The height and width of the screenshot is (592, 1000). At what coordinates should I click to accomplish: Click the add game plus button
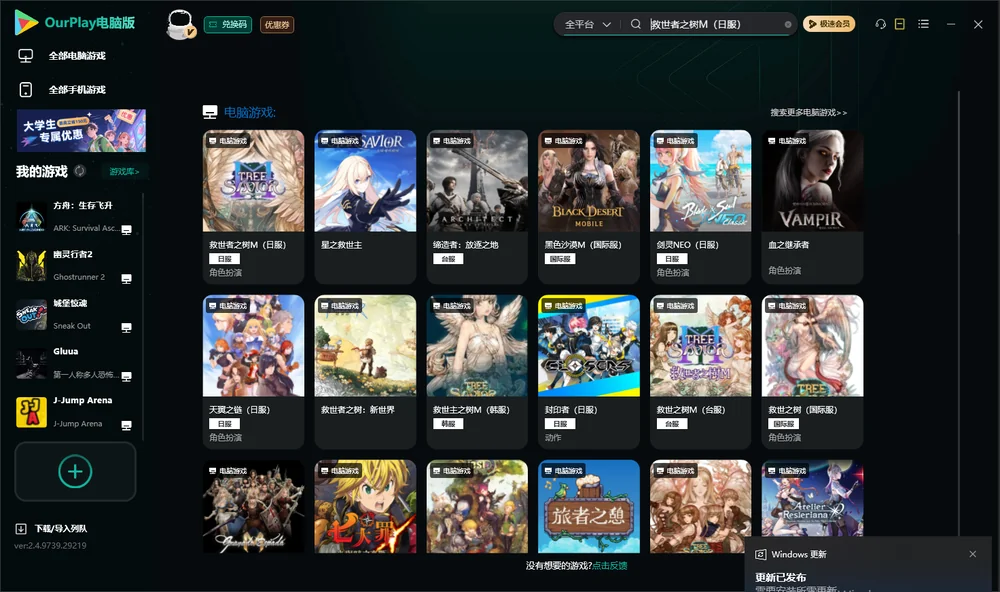click(75, 471)
